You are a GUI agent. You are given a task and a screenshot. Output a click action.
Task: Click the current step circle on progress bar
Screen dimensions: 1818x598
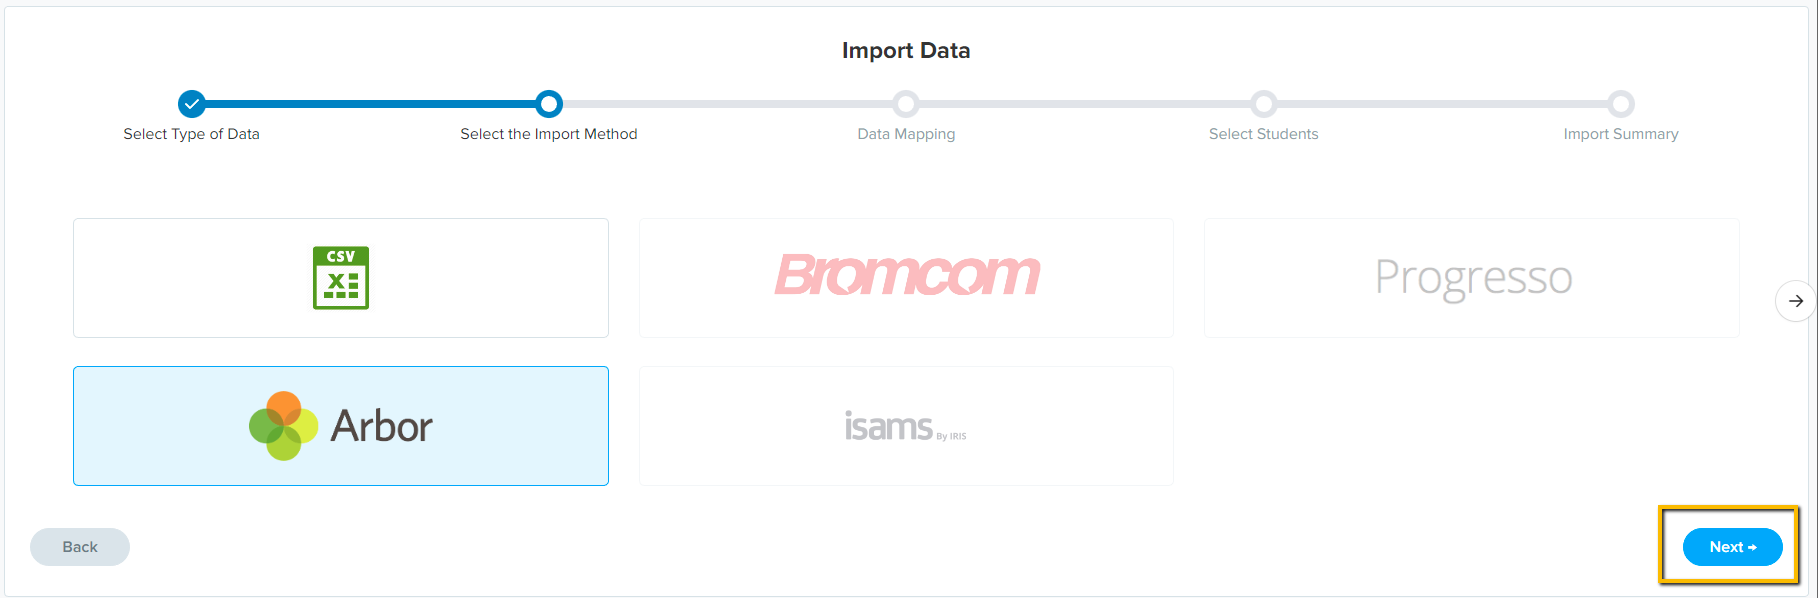point(549,104)
